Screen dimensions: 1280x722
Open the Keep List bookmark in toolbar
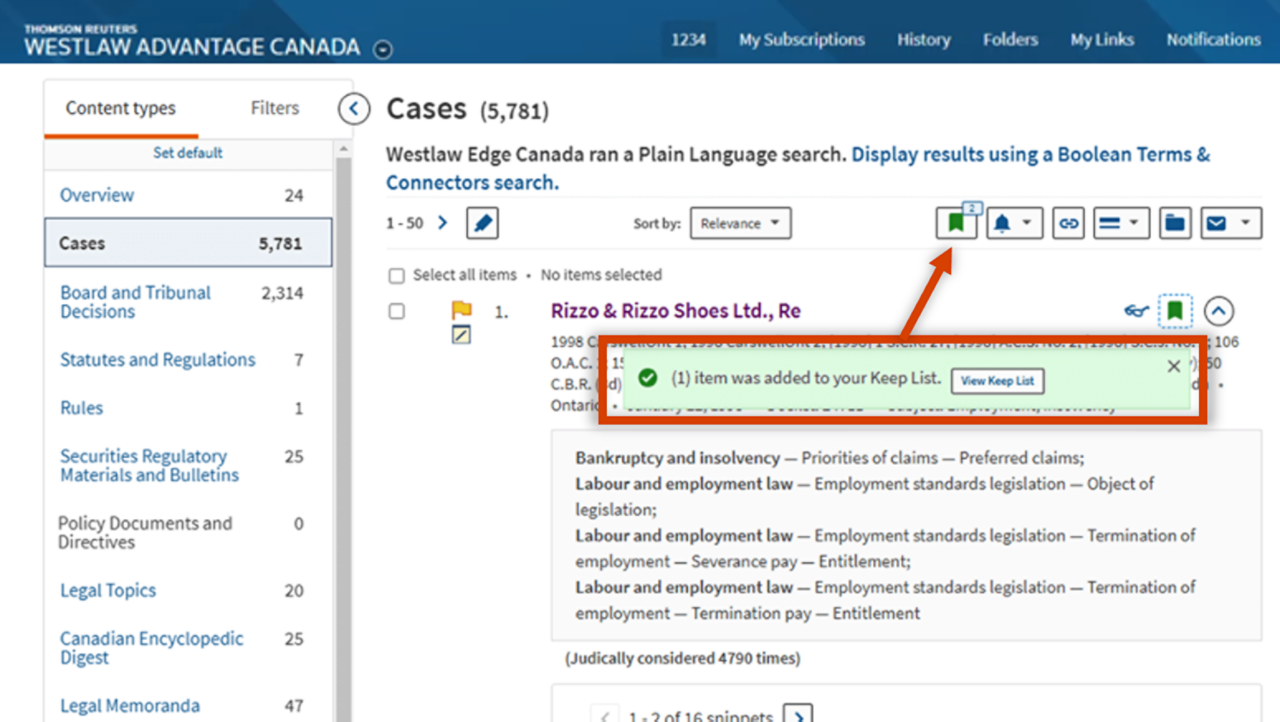point(956,224)
